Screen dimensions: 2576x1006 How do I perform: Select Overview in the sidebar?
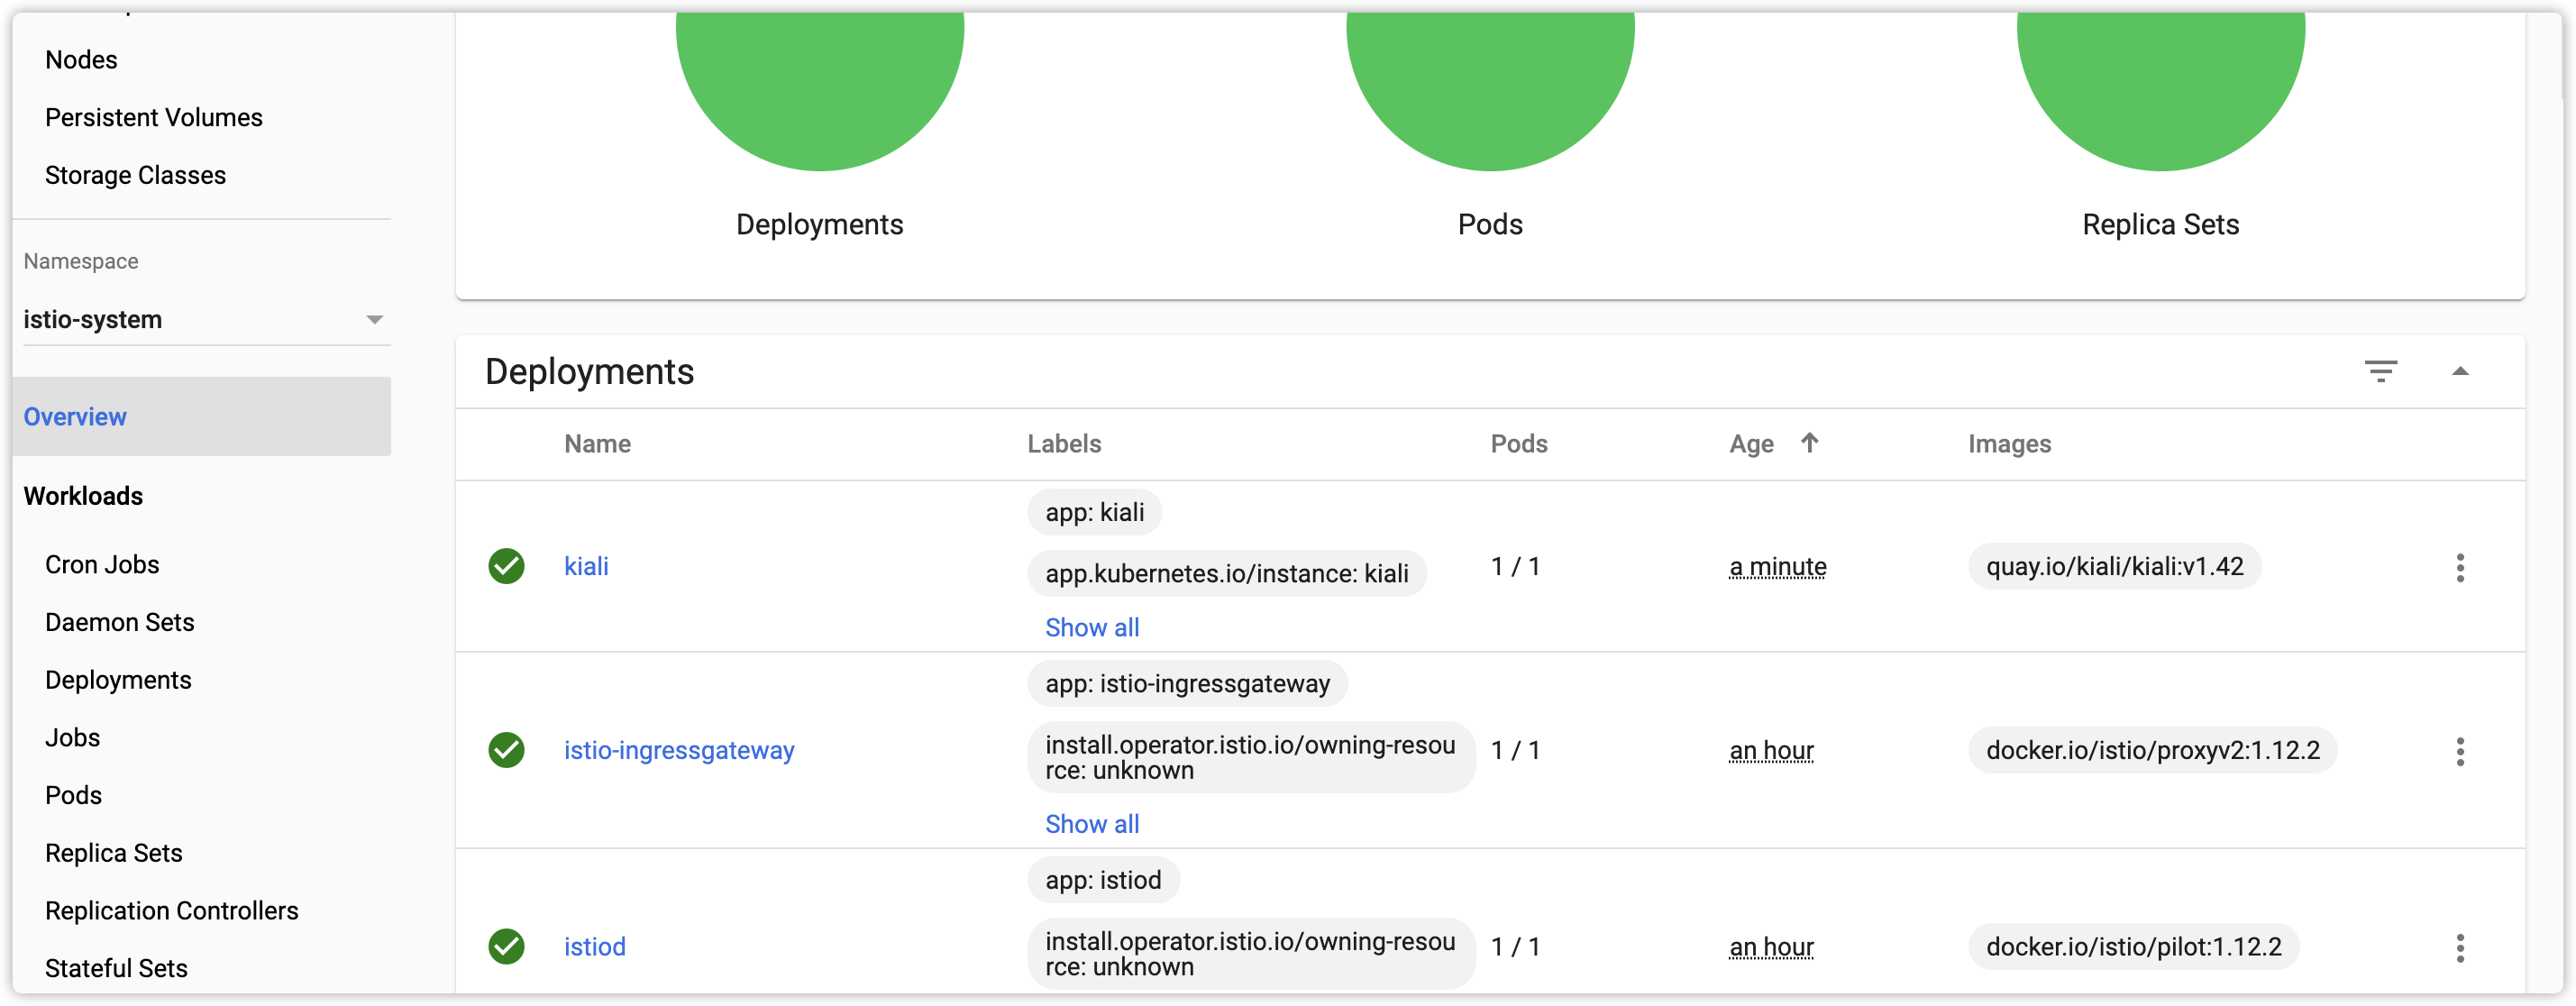(x=75, y=417)
